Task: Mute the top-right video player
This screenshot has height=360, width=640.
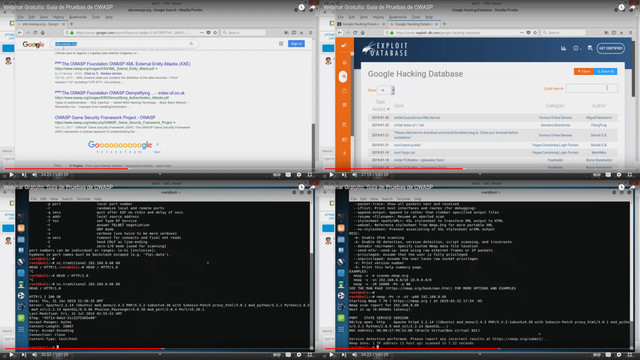Action: [x=355, y=175]
